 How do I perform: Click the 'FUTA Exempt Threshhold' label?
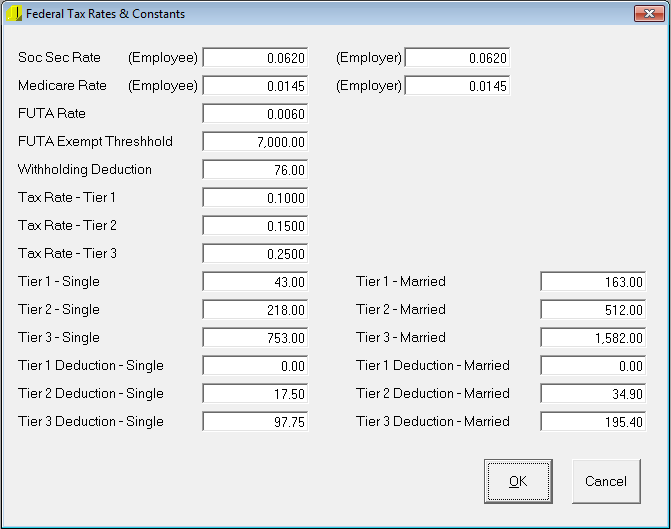pos(95,142)
